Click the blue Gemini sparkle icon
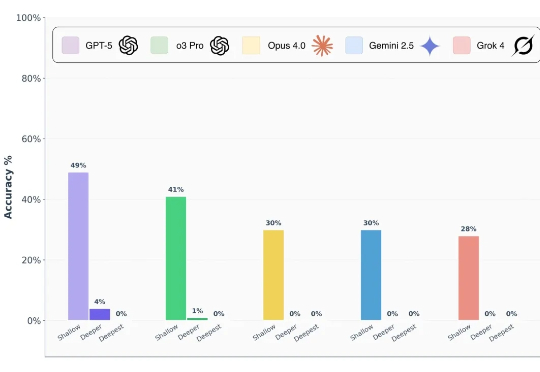This screenshot has height=372, width=540. click(430, 46)
